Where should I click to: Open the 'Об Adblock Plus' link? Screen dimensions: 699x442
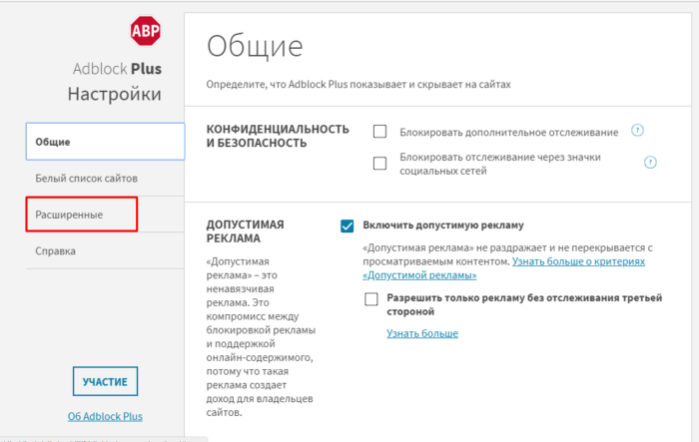click(x=105, y=416)
